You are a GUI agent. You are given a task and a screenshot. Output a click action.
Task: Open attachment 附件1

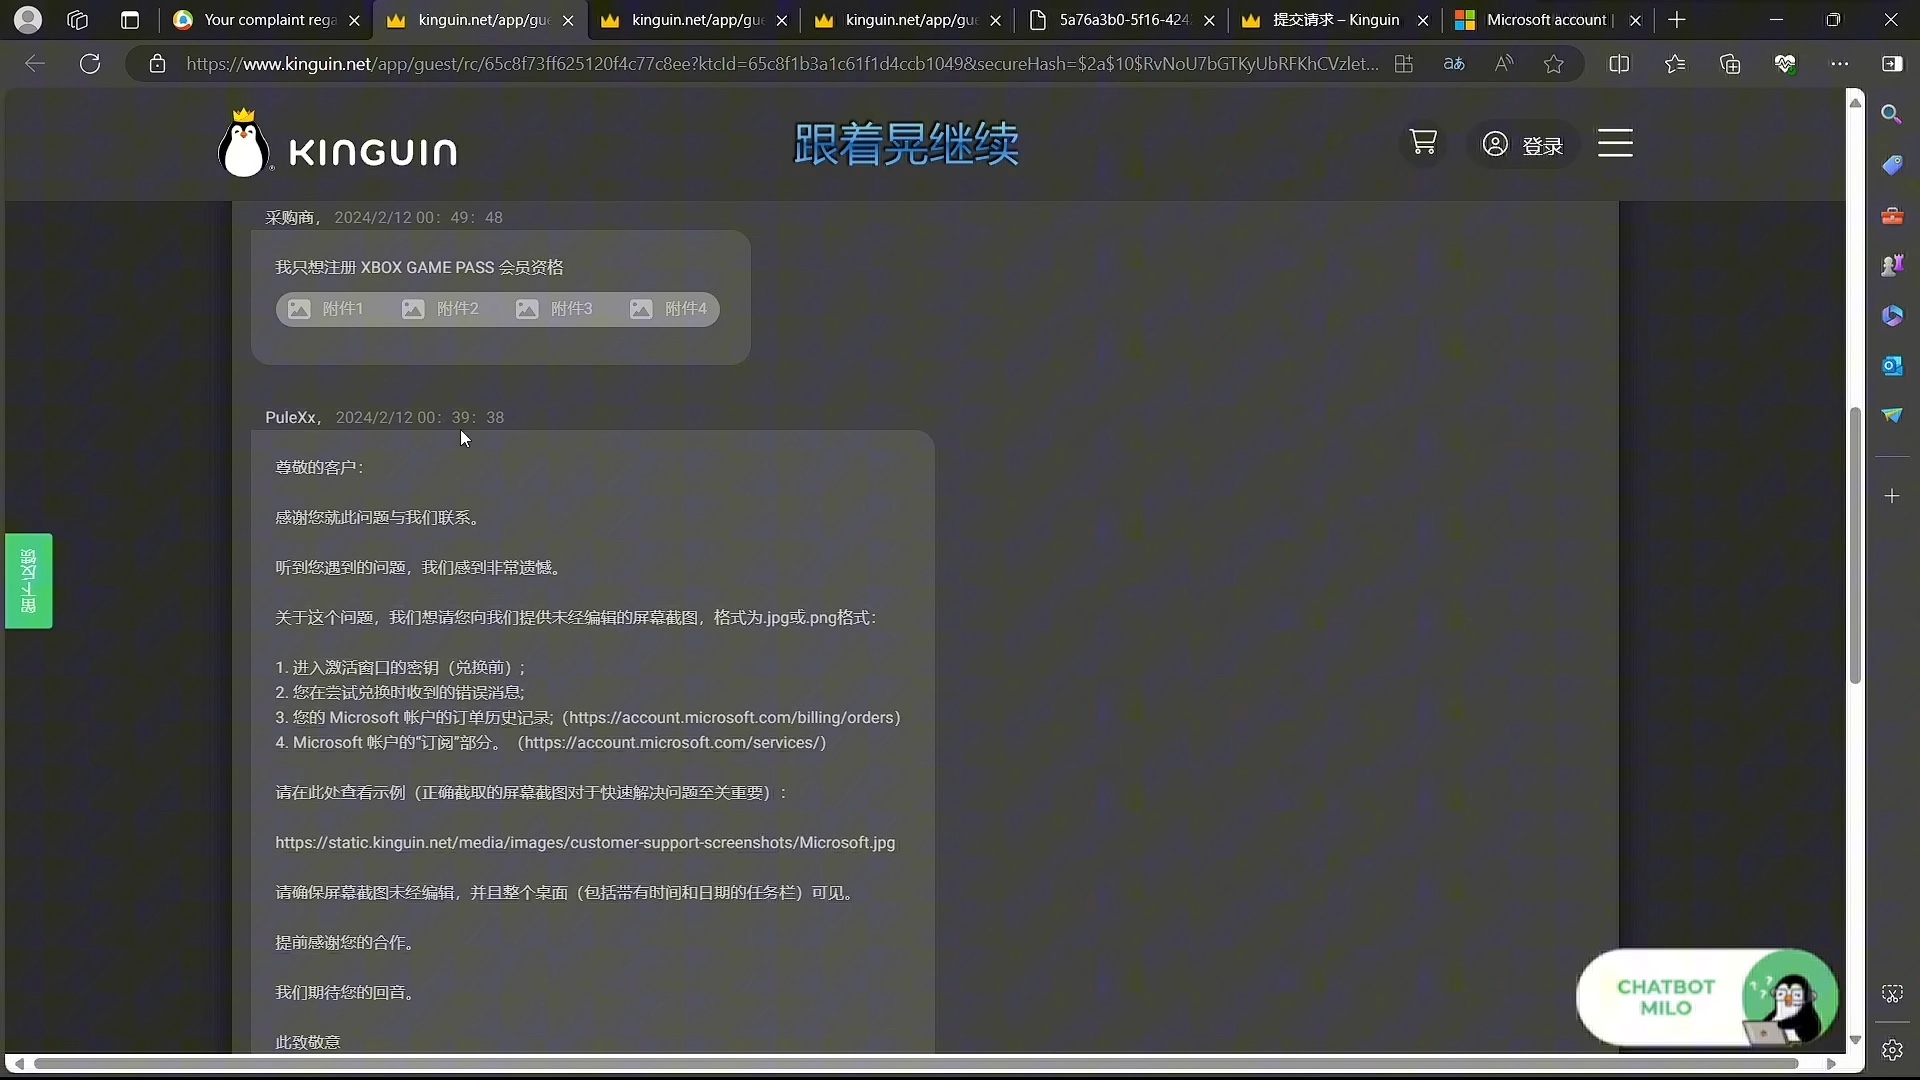(326, 309)
